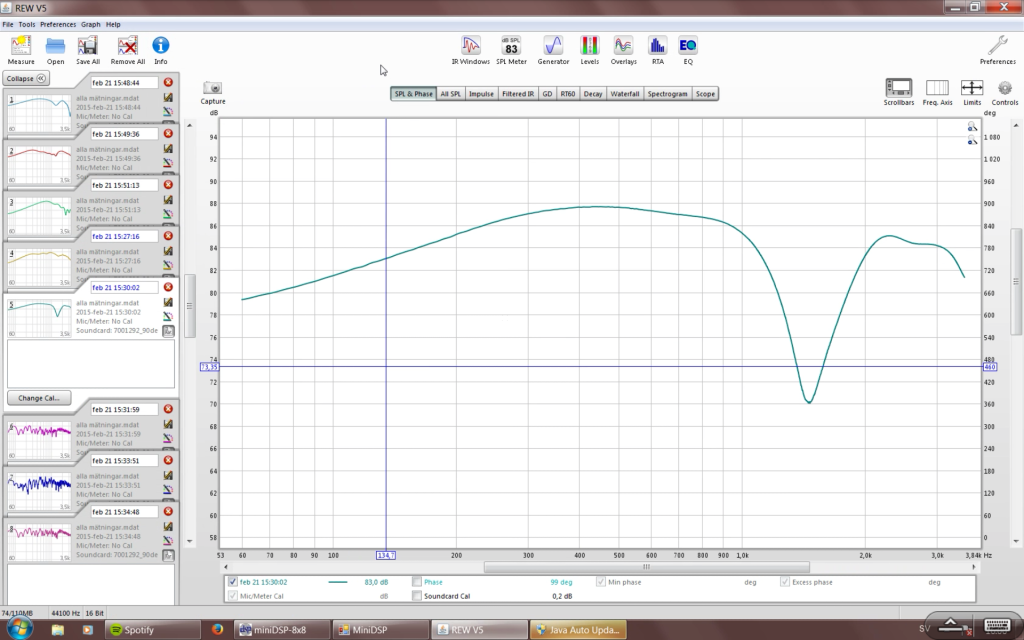Switch to GD graph tab

pyautogui.click(x=547, y=93)
